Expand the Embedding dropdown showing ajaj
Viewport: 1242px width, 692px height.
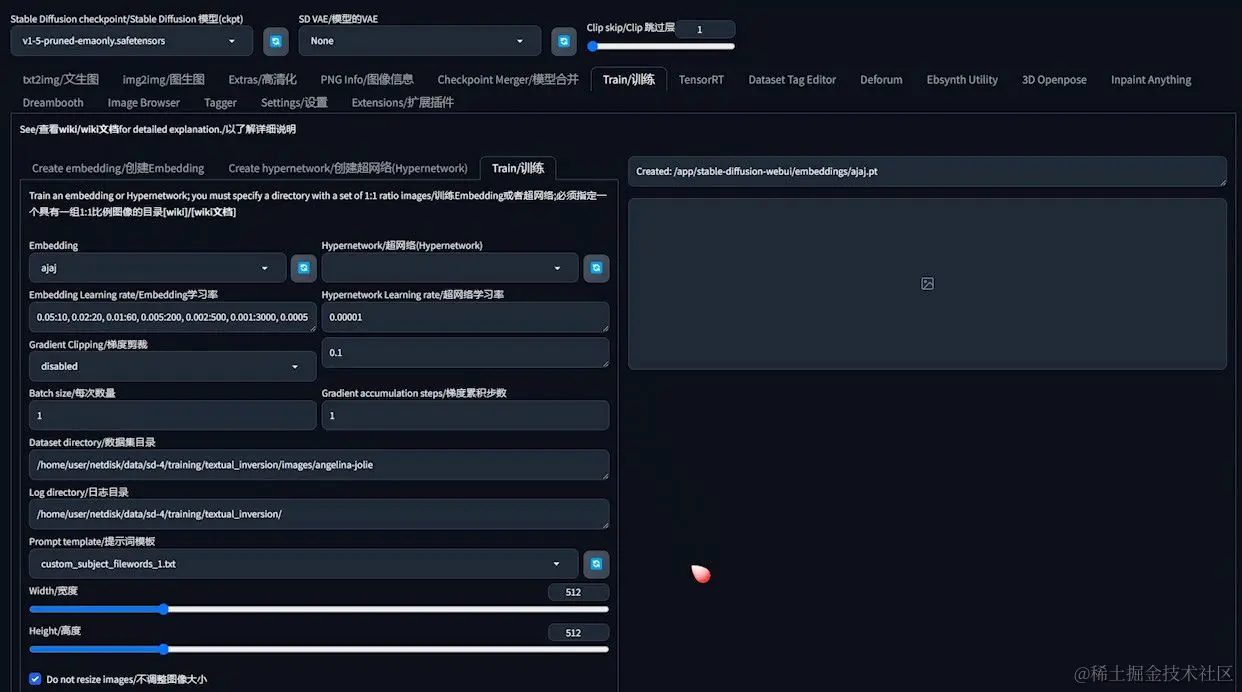pyautogui.click(x=158, y=268)
